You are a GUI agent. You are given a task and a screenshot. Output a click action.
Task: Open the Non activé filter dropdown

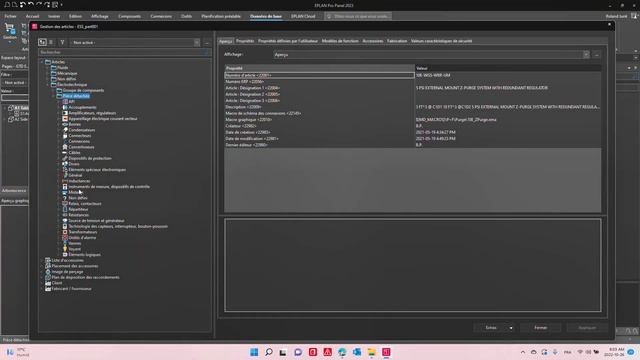(x=197, y=42)
